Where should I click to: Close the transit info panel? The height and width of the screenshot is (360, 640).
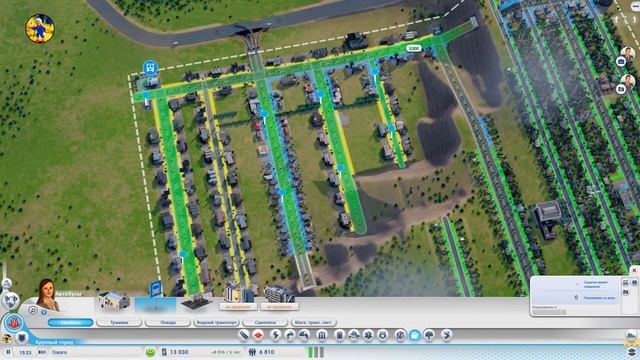(634, 271)
